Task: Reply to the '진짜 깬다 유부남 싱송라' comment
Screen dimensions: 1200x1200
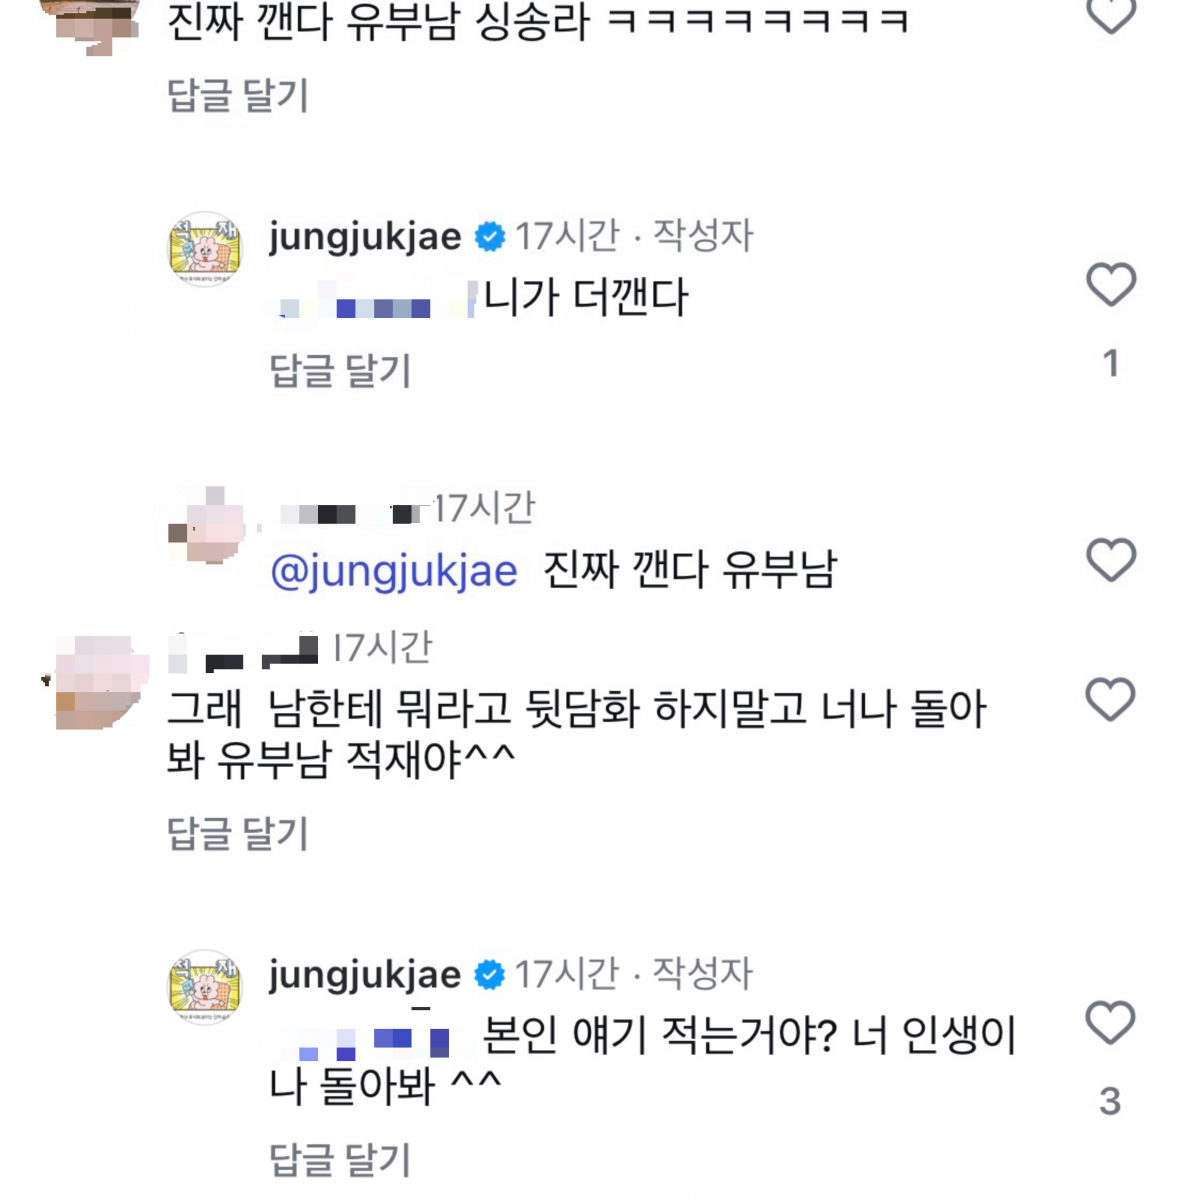Action: coord(238,96)
